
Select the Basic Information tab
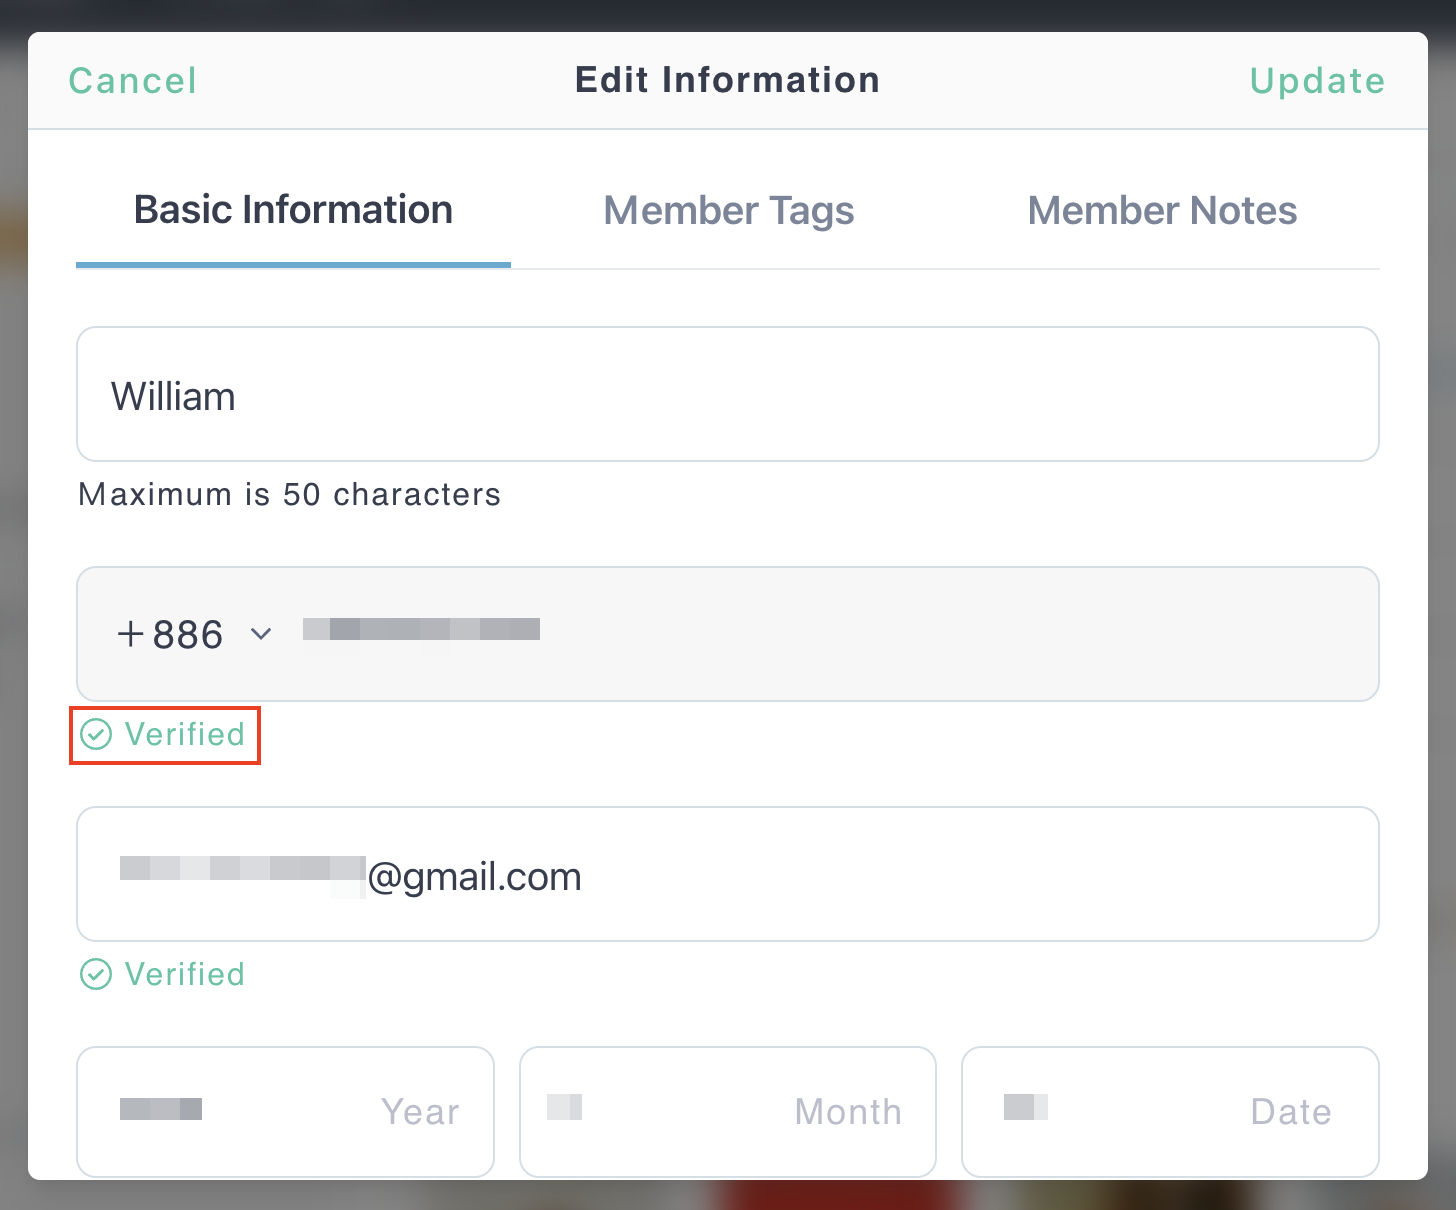[x=293, y=210]
